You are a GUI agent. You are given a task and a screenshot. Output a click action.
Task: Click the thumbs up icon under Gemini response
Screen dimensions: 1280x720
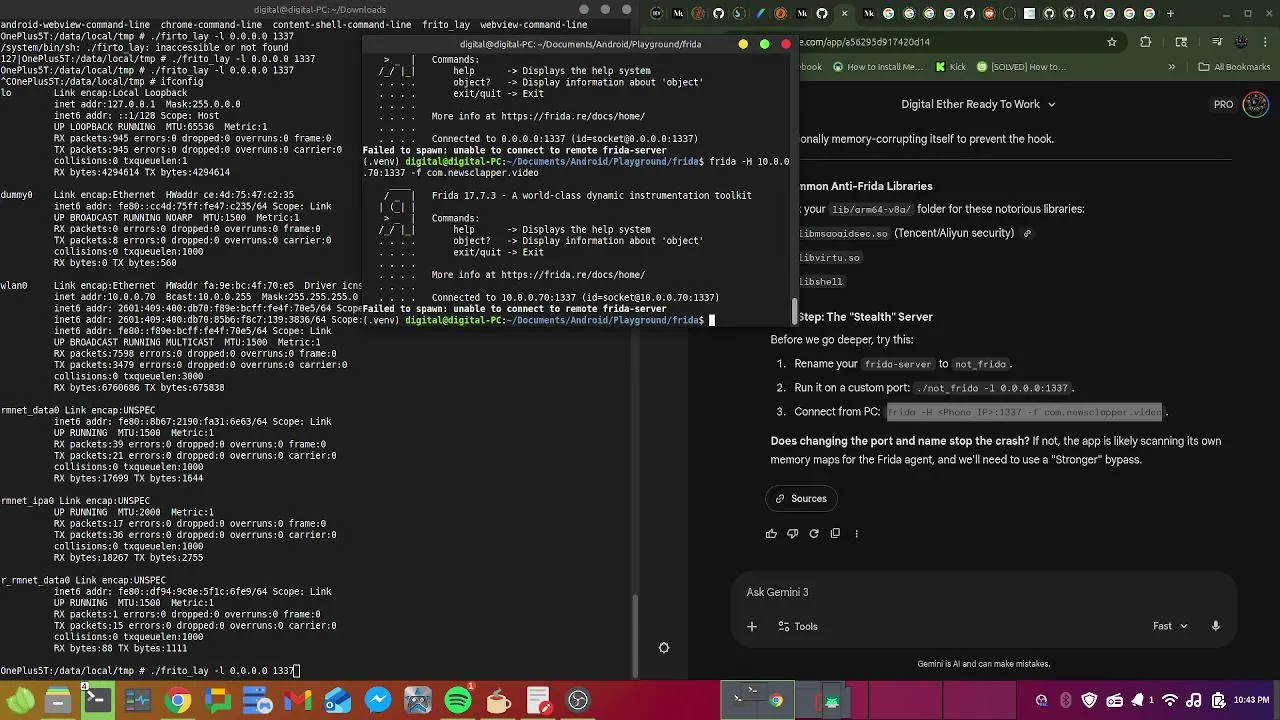click(771, 534)
